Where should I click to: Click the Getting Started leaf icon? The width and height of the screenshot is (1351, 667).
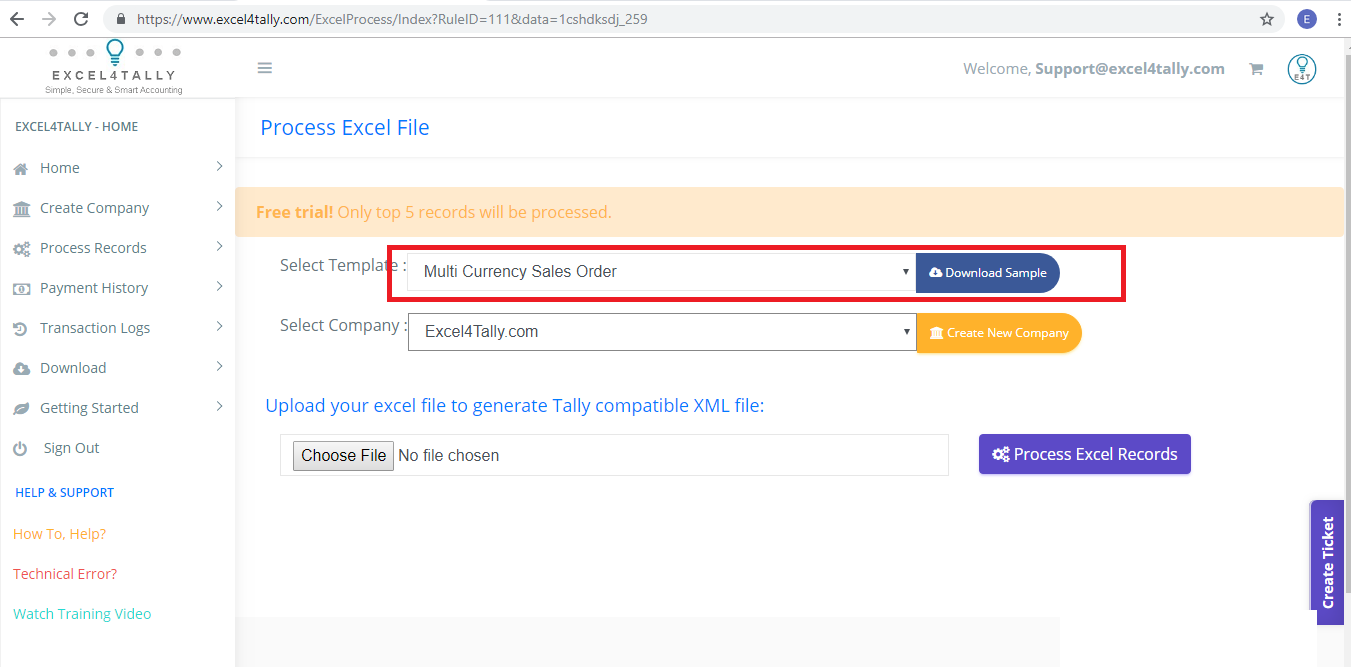click(x=21, y=409)
